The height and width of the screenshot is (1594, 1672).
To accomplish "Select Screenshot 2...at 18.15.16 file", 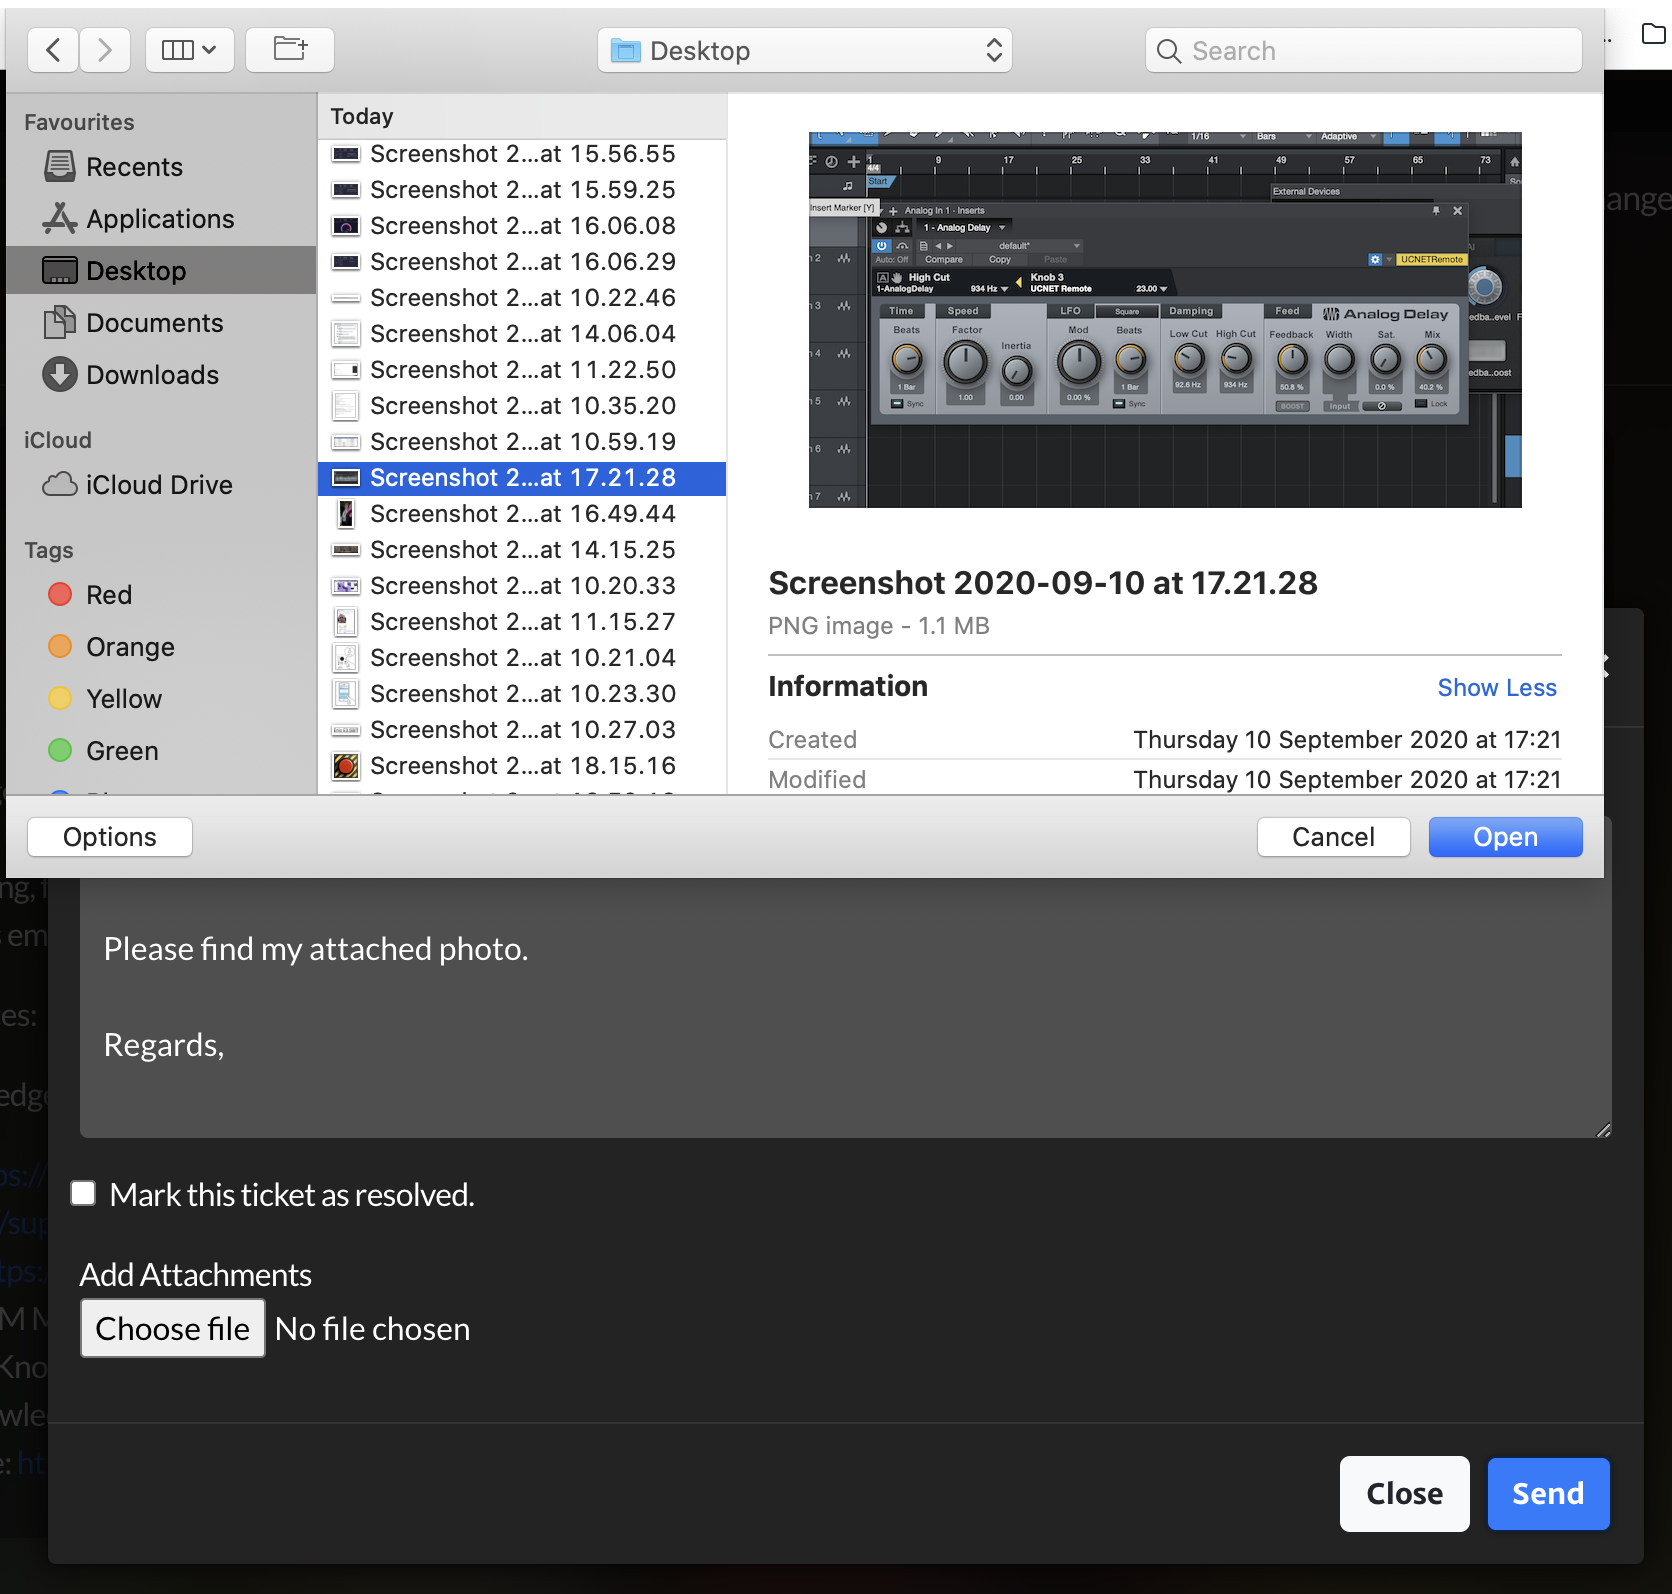I will pyautogui.click(x=522, y=766).
